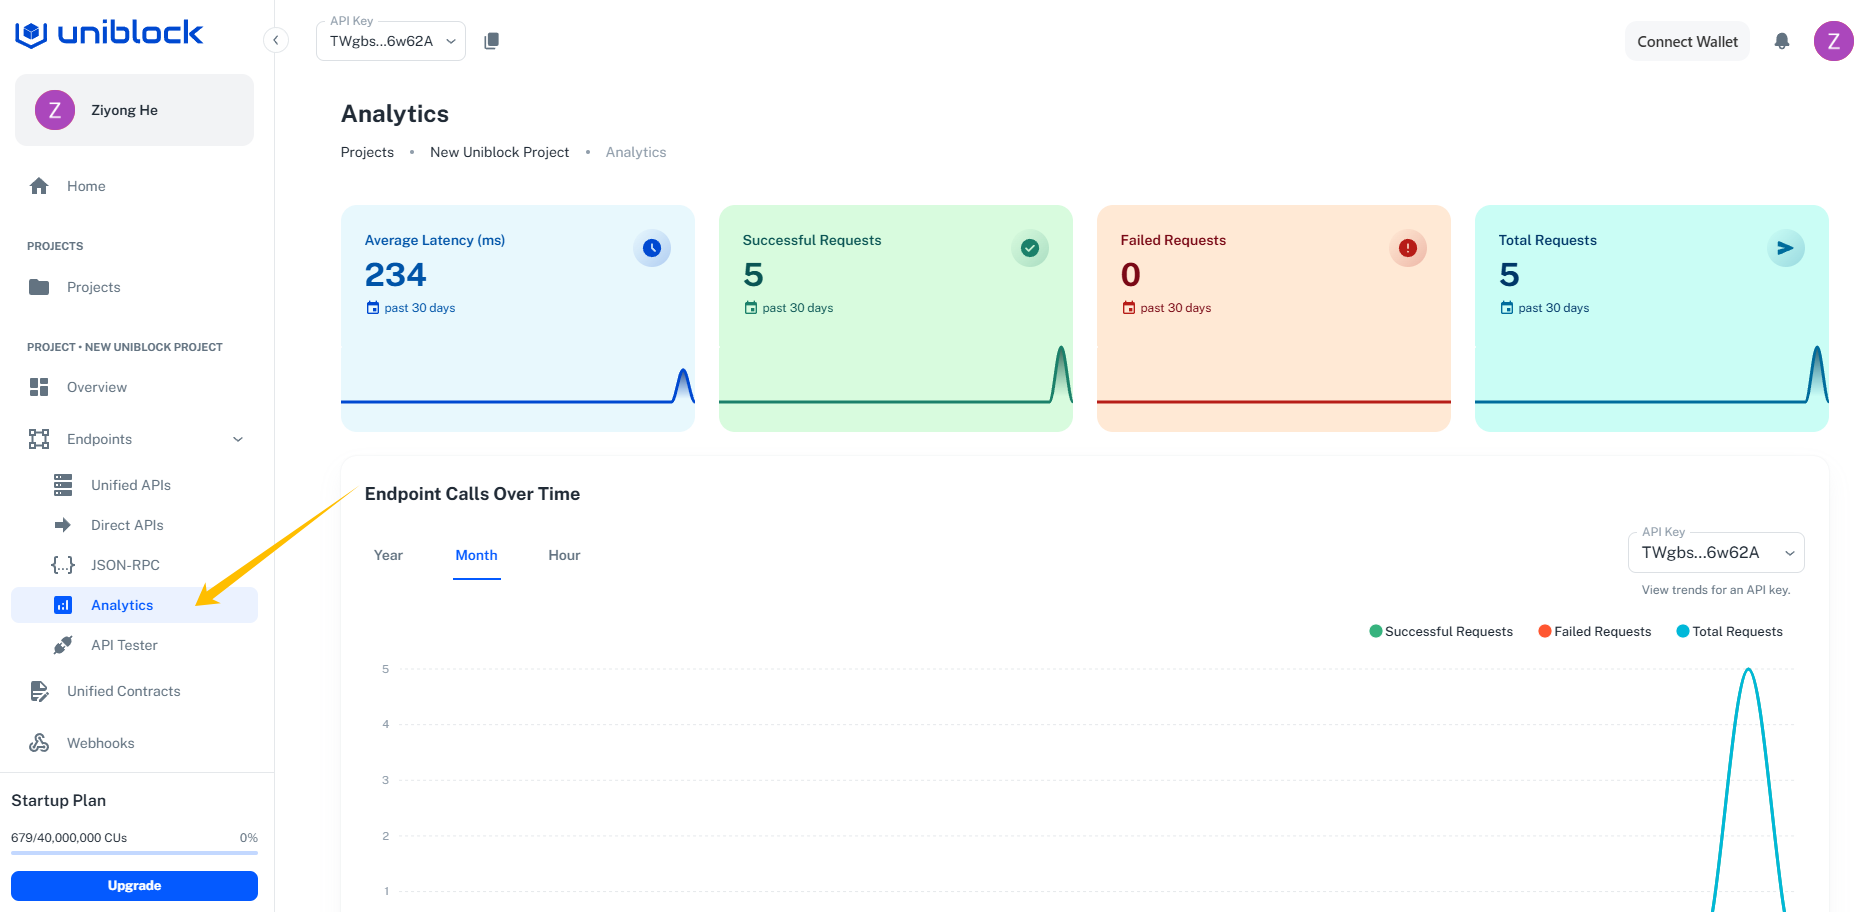Click the Endpoints nodes icon
This screenshot has width=1871, height=912.
(x=39, y=439)
